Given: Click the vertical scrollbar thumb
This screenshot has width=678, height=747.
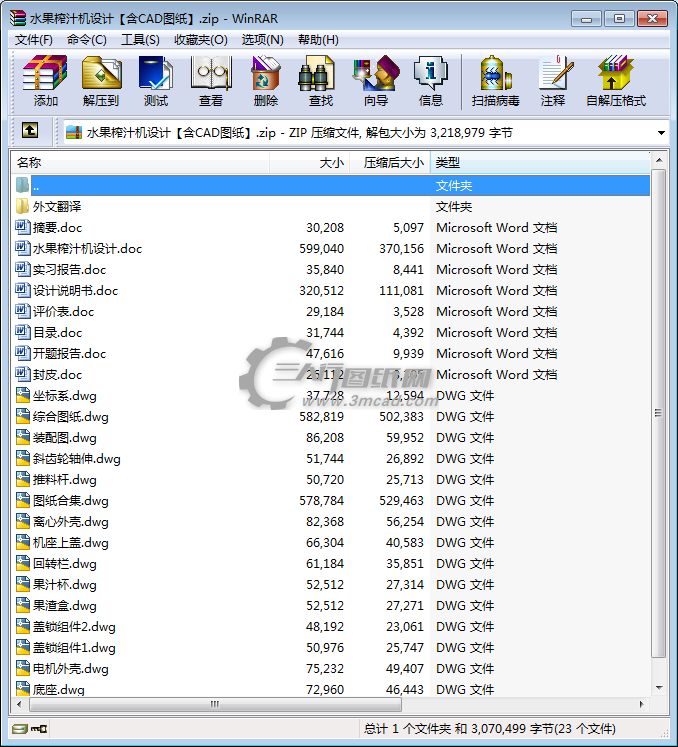Looking at the screenshot, I should [659, 413].
